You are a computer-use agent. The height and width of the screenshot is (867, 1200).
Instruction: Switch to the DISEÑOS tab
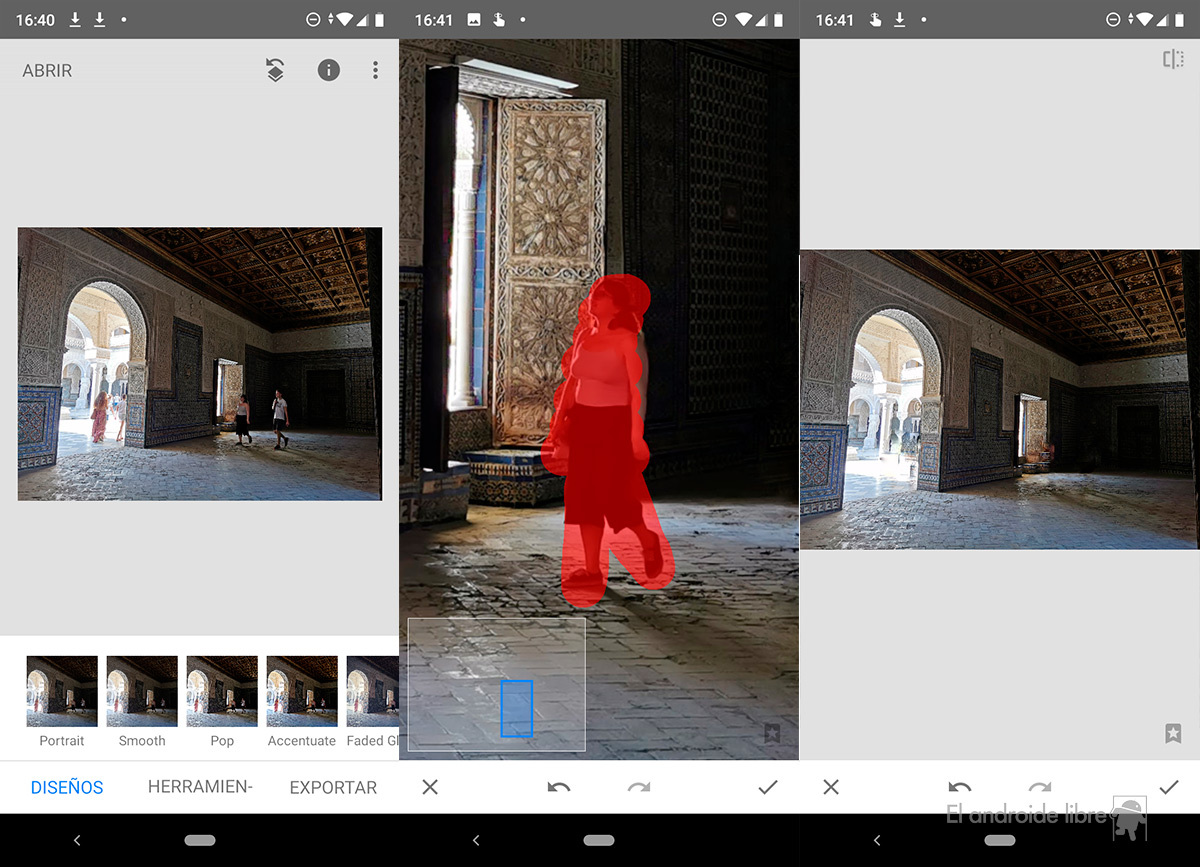67,787
